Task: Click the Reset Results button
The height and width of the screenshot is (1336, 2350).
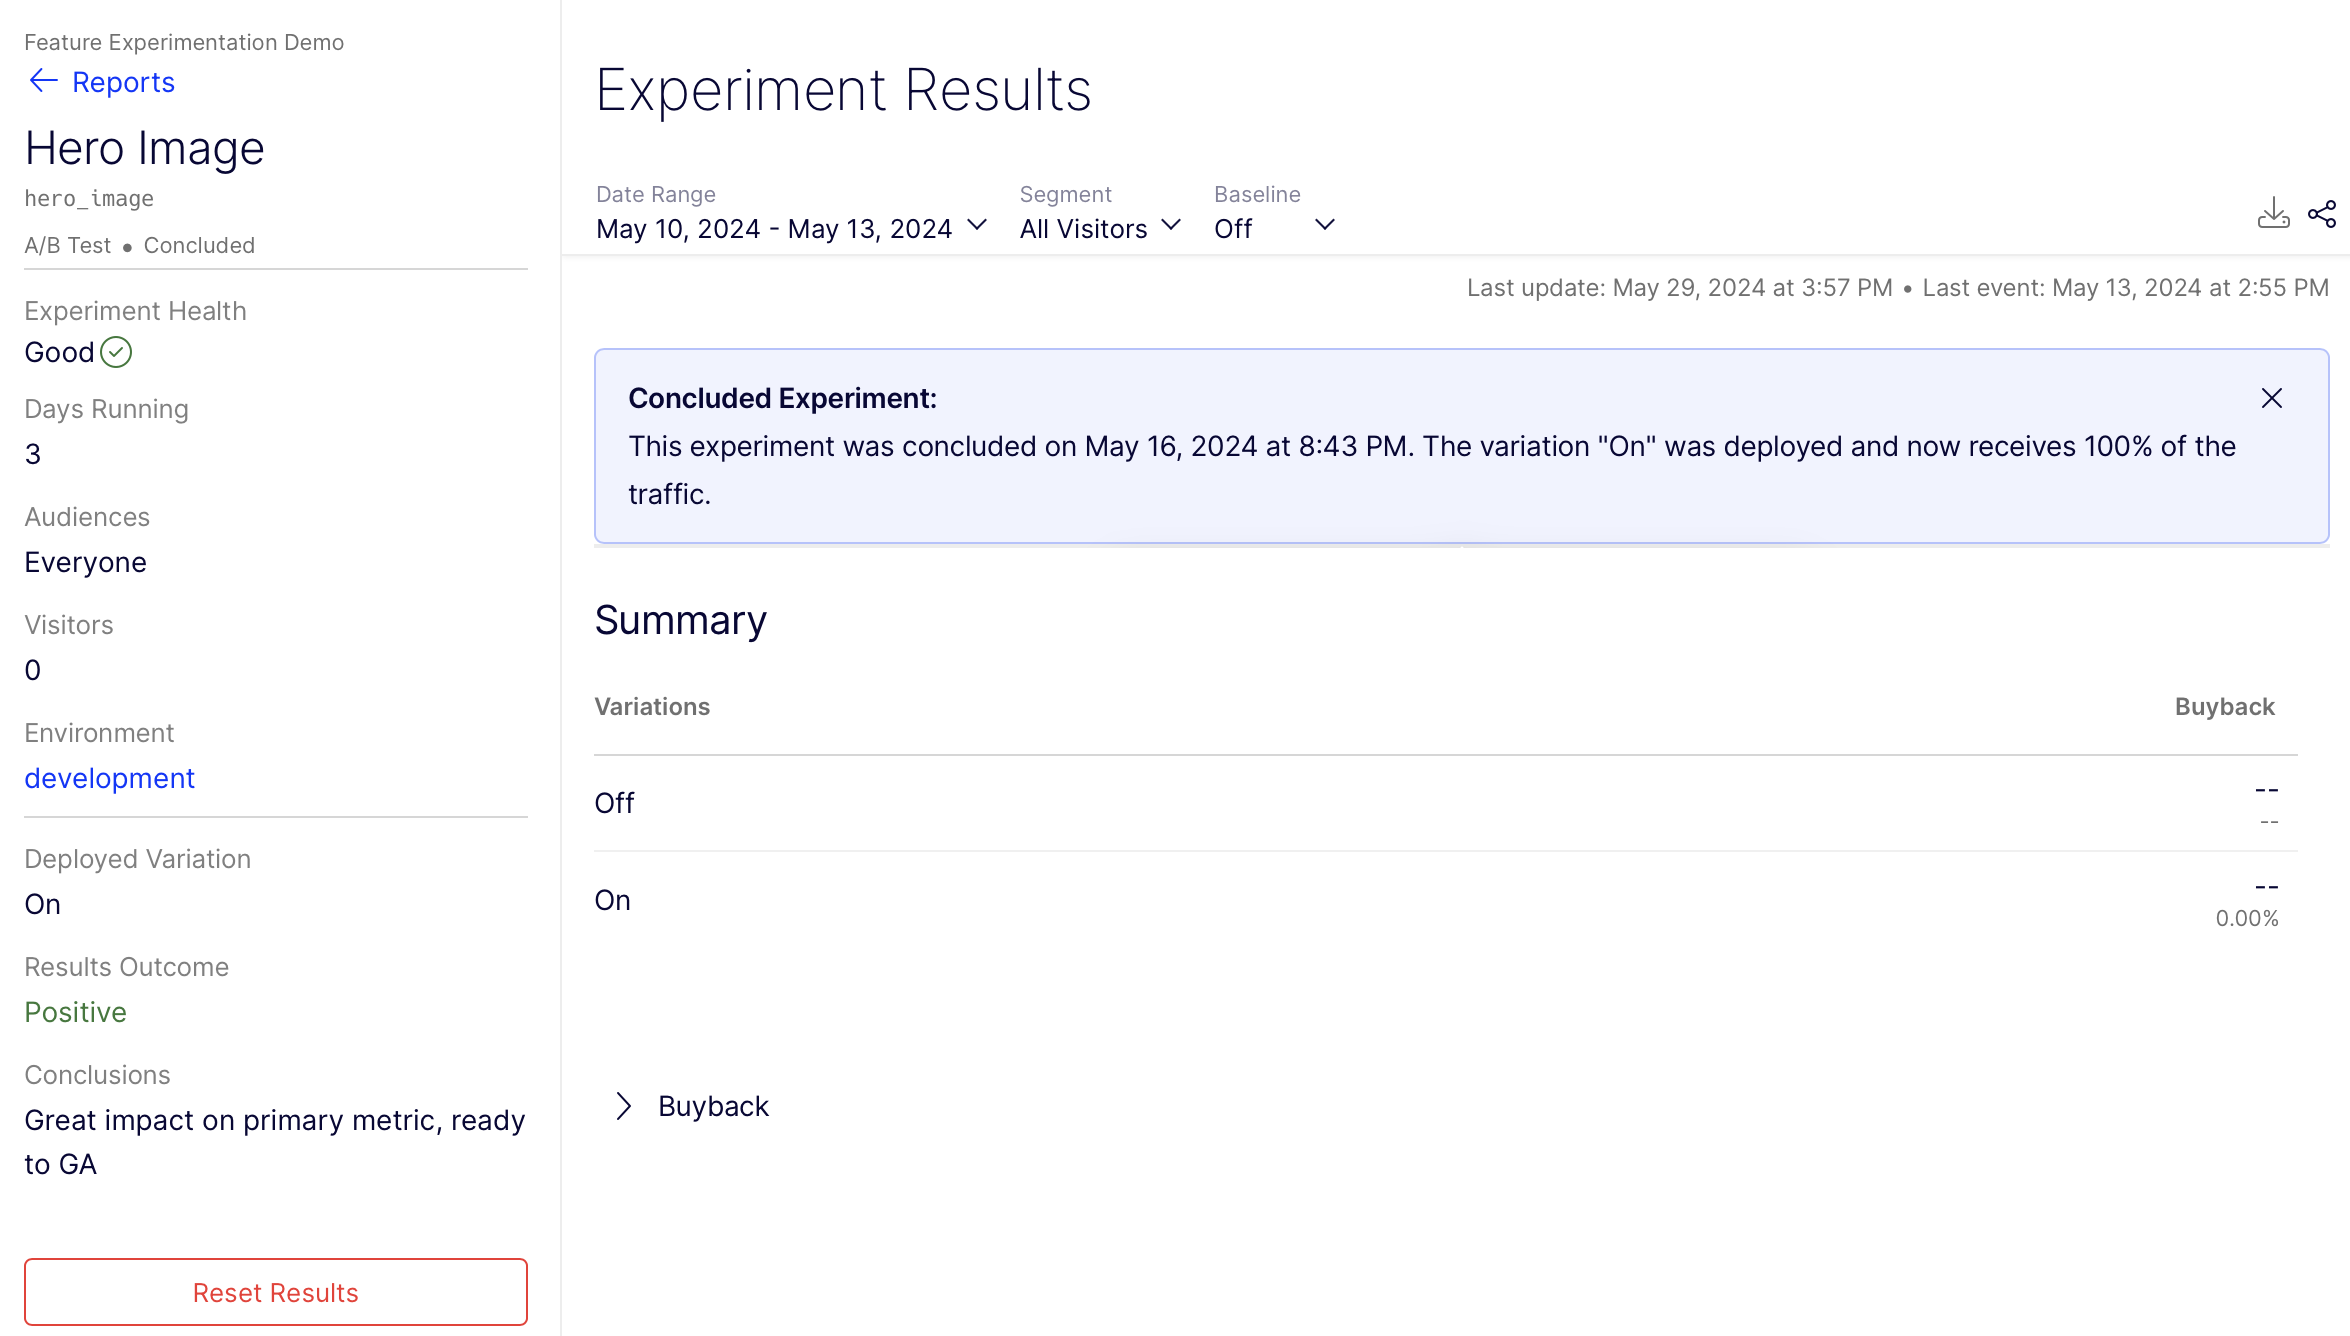Action: (276, 1292)
